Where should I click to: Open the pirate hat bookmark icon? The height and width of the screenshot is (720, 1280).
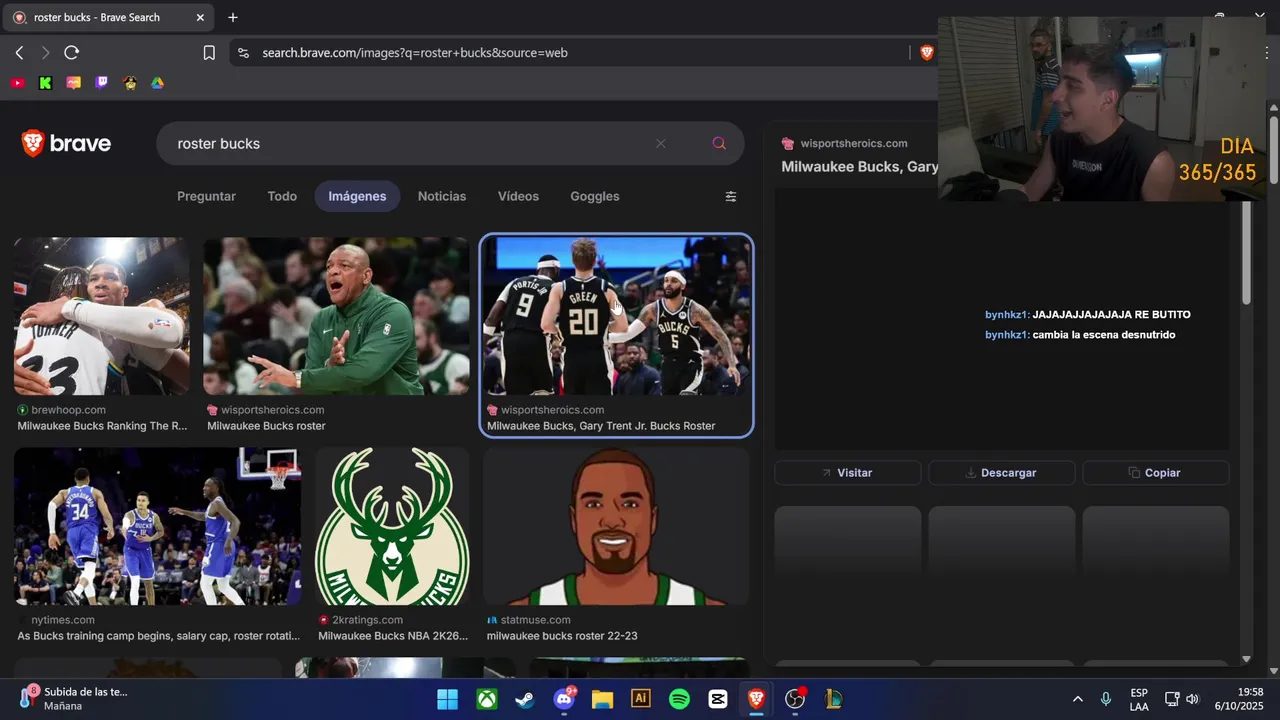pos(130,83)
